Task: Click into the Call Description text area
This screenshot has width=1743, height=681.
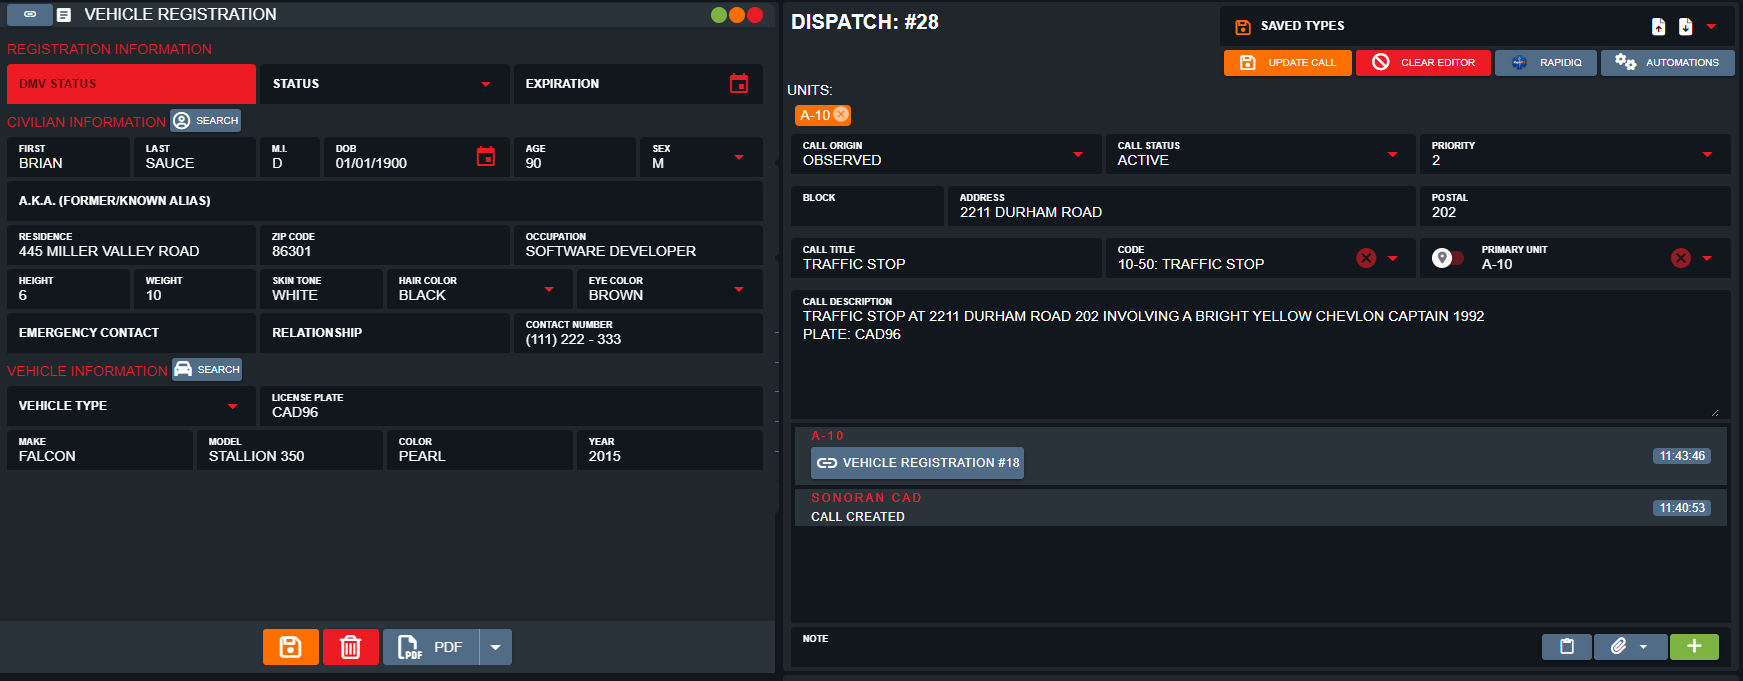Action: pyautogui.click(x=1258, y=370)
